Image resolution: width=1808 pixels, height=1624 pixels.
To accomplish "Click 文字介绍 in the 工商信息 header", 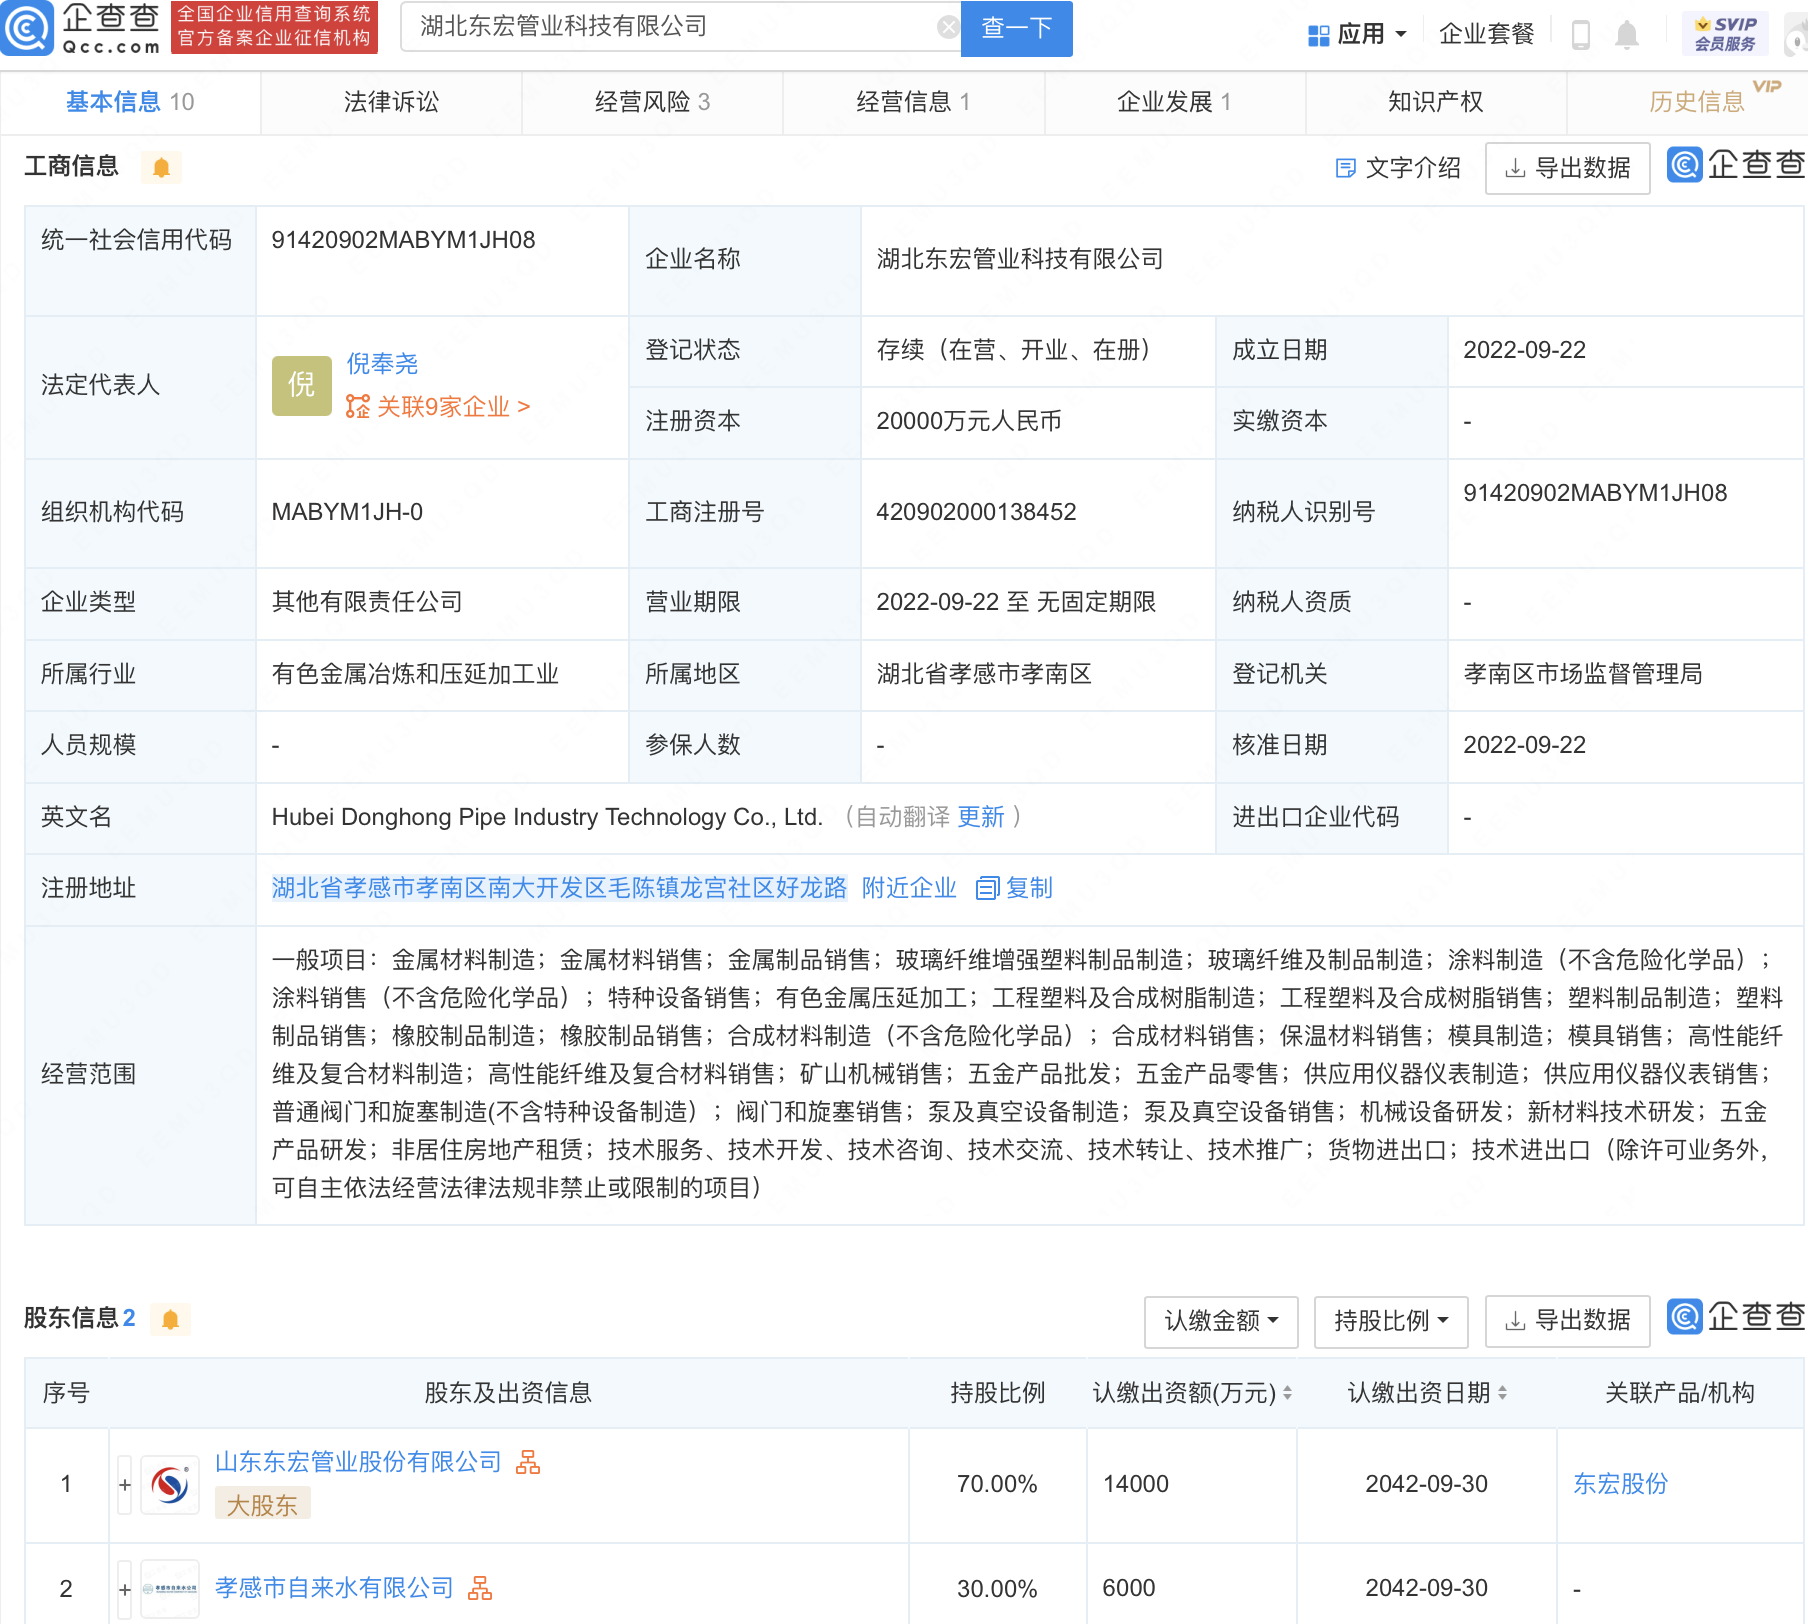I will [x=1398, y=168].
